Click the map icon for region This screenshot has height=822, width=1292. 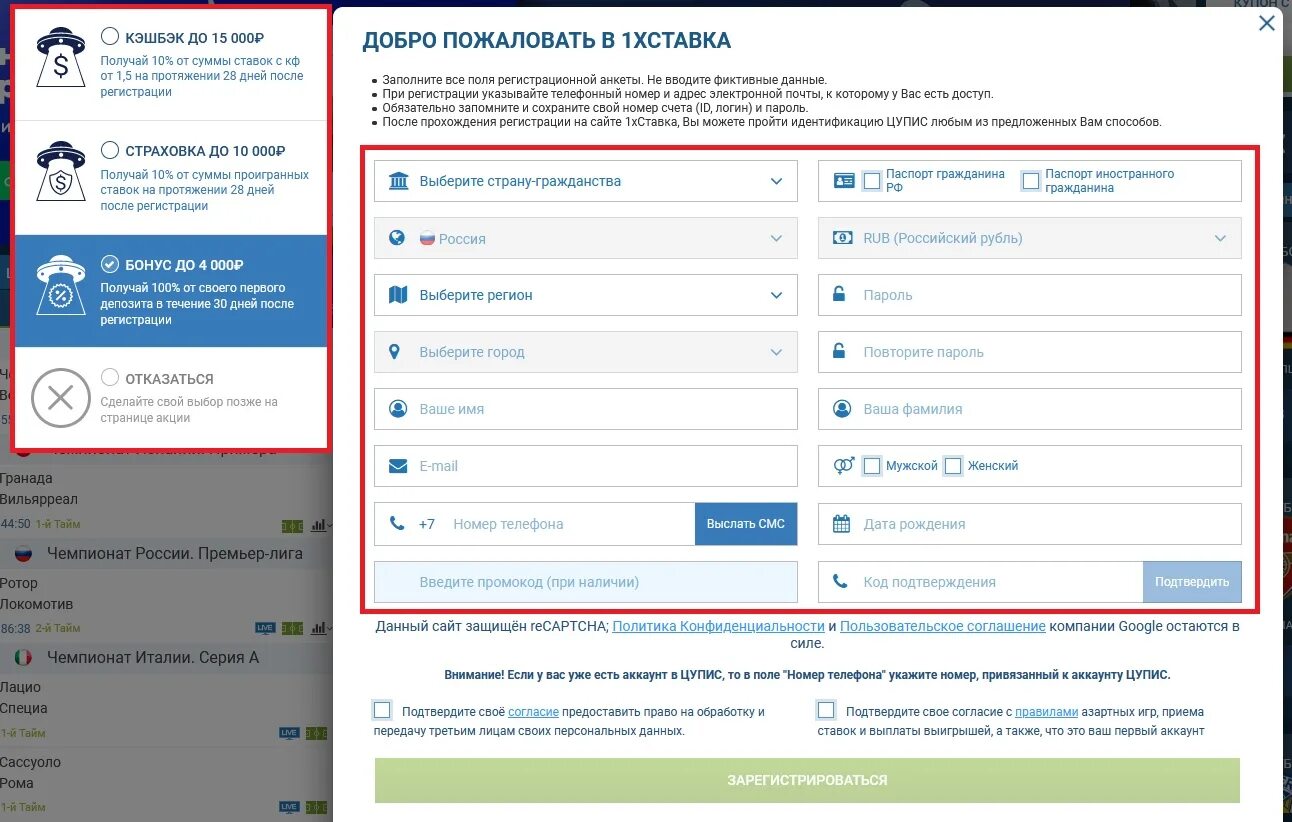coord(398,295)
